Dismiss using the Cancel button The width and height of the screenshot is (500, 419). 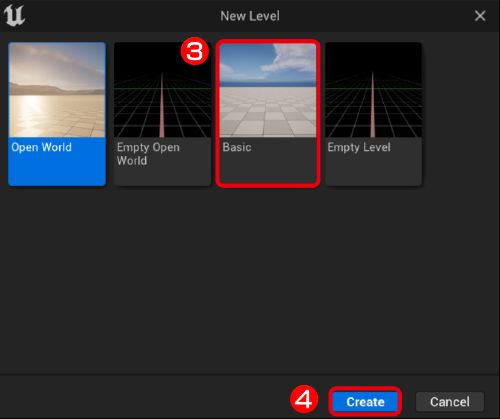pyautogui.click(x=450, y=402)
